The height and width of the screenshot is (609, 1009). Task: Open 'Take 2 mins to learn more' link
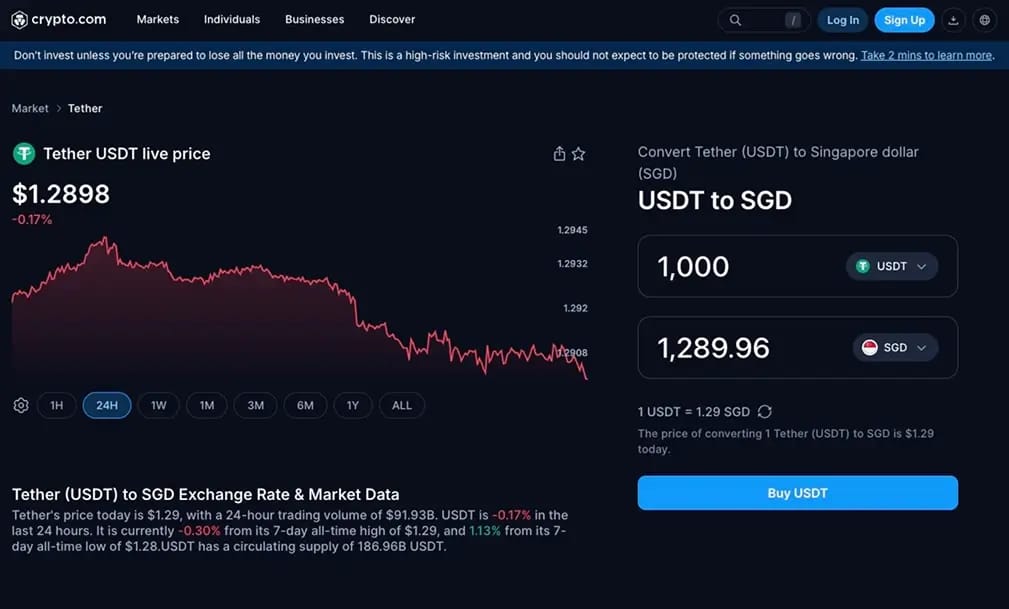[926, 55]
